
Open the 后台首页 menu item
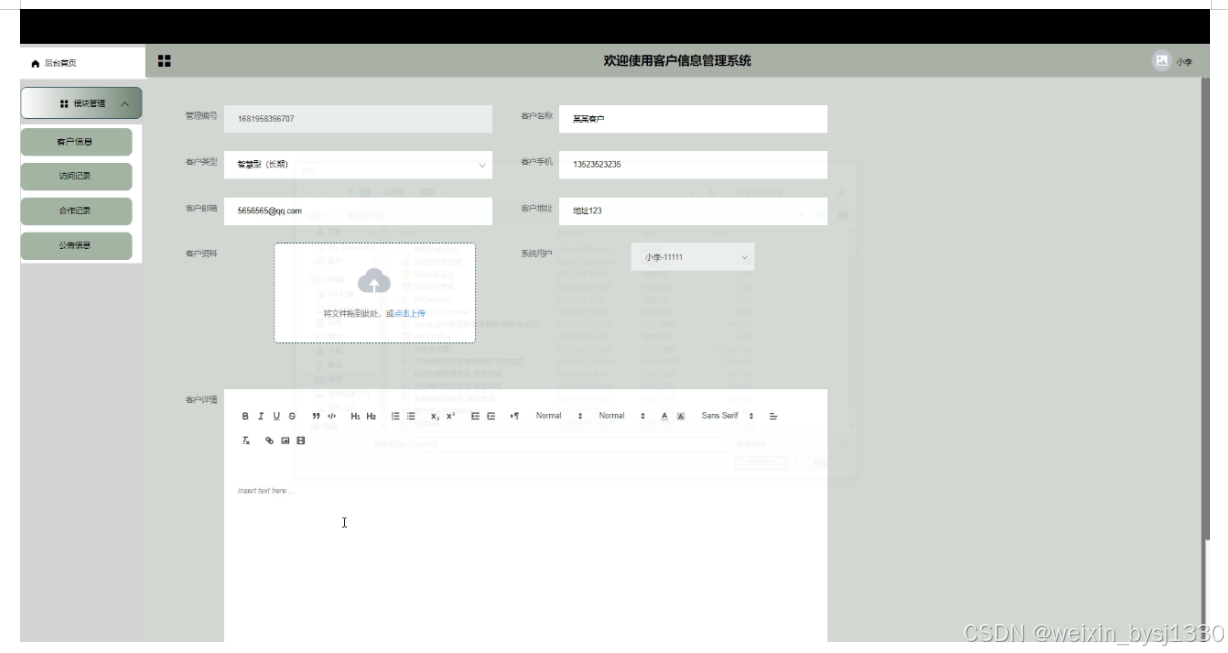coord(82,62)
